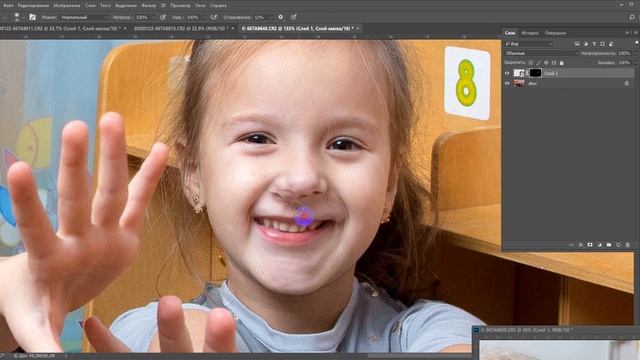Filter layers by adjustment layers icon
The height and width of the screenshot is (360, 640).
pyautogui.click(x=586, y=44)
